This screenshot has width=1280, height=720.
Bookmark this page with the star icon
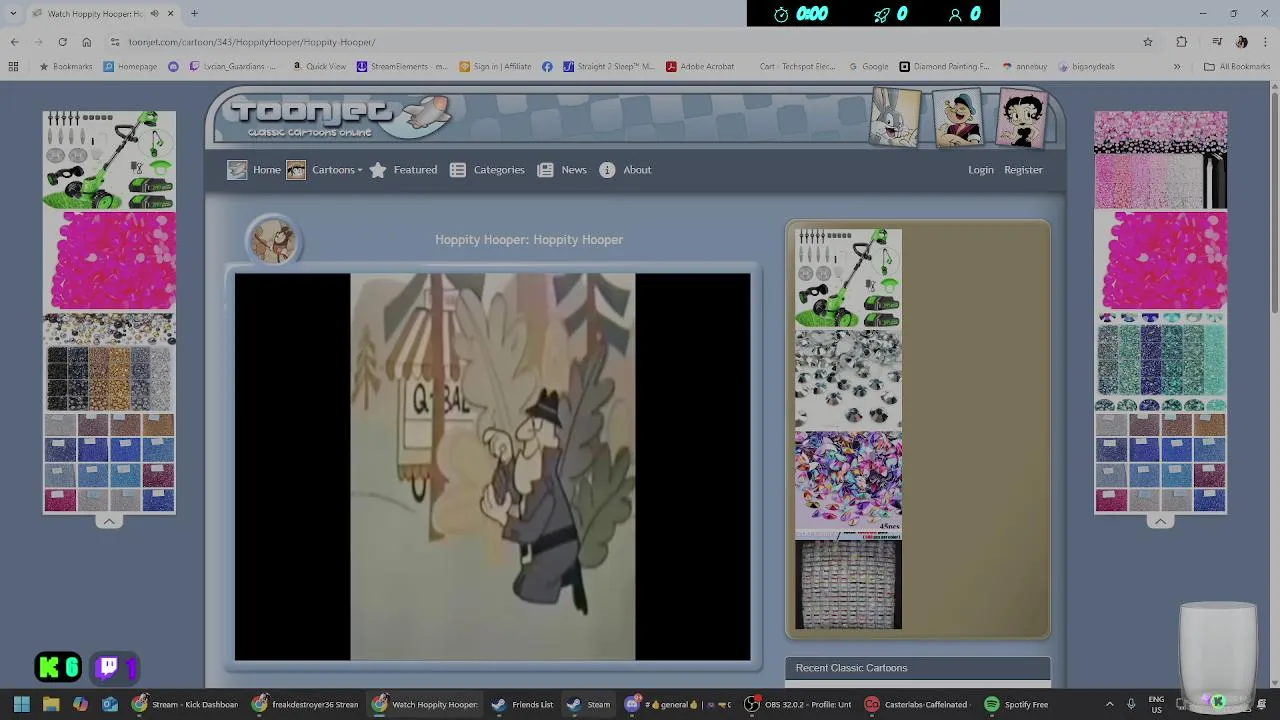[1148, 42]
